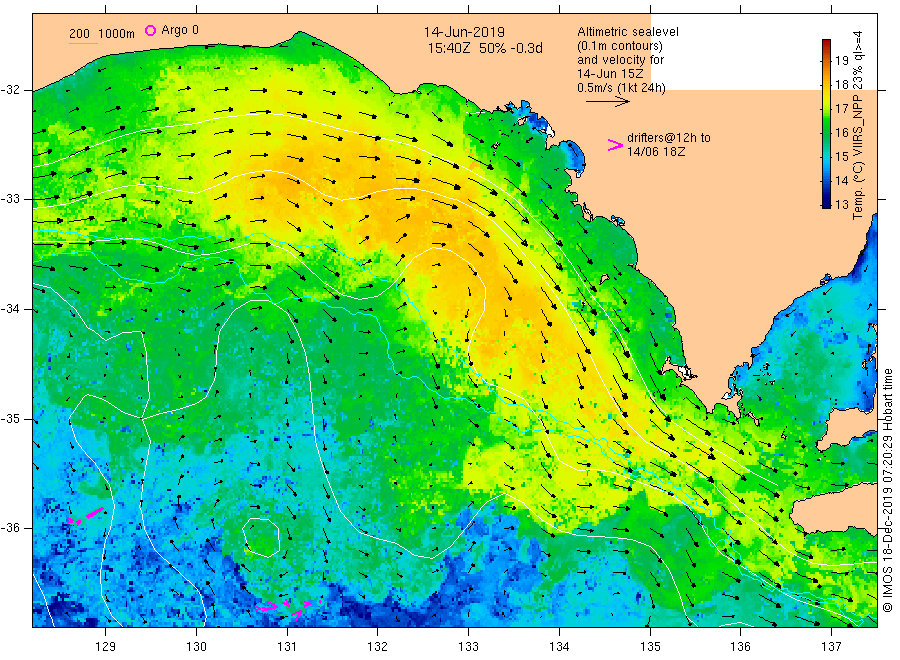
Task: Click the latitude label -36
Action: pos(10,527)
